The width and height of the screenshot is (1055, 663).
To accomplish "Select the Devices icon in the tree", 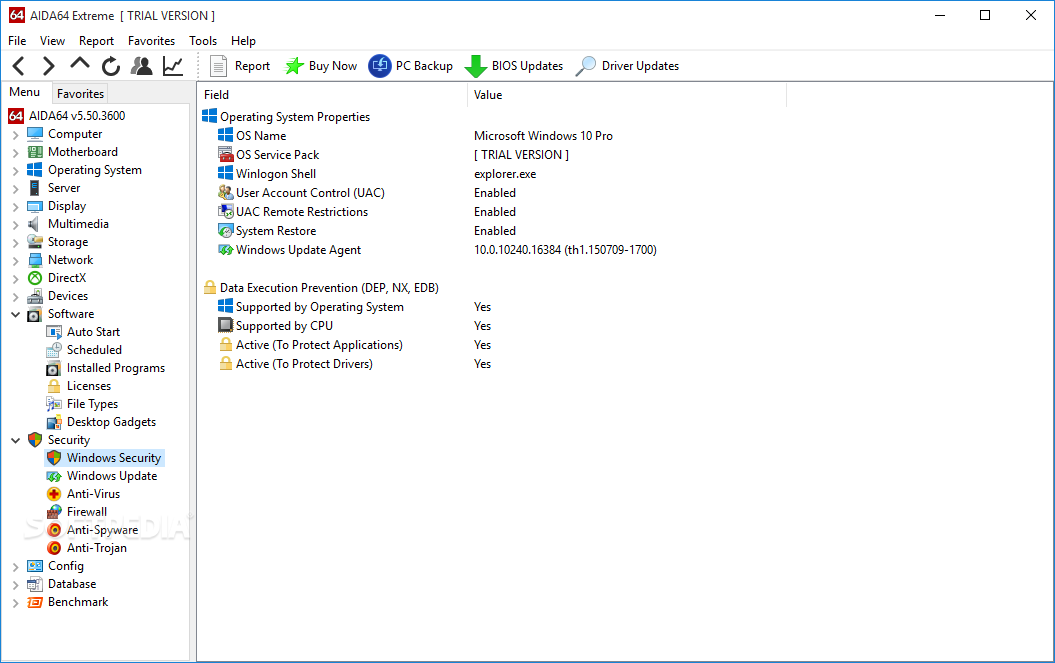I will tap(34, 296).
